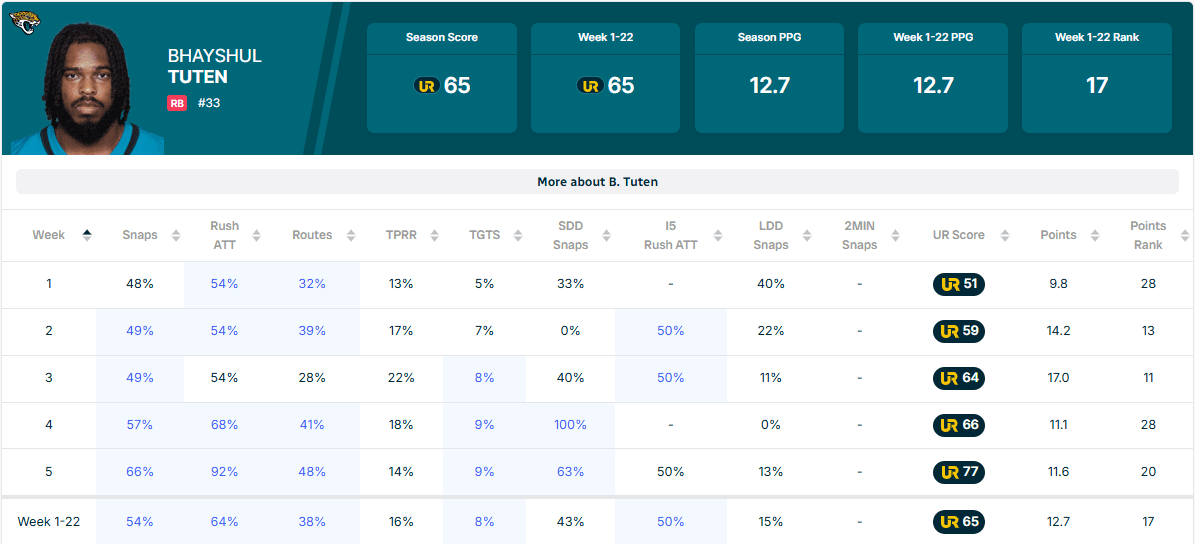Viewport: 1195px width, 544px height.
Task: Click the RB position badge
Action: point(177,103)
